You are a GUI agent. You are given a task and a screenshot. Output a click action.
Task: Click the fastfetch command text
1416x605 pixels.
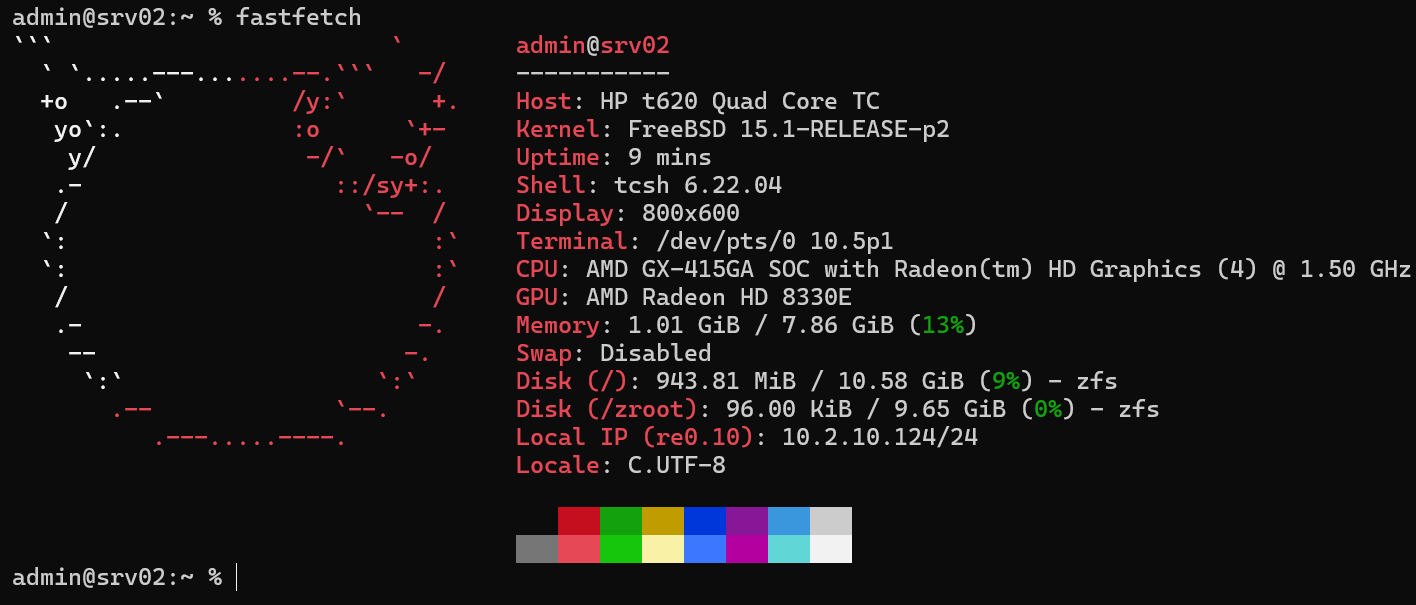click(x=299, y=17)
